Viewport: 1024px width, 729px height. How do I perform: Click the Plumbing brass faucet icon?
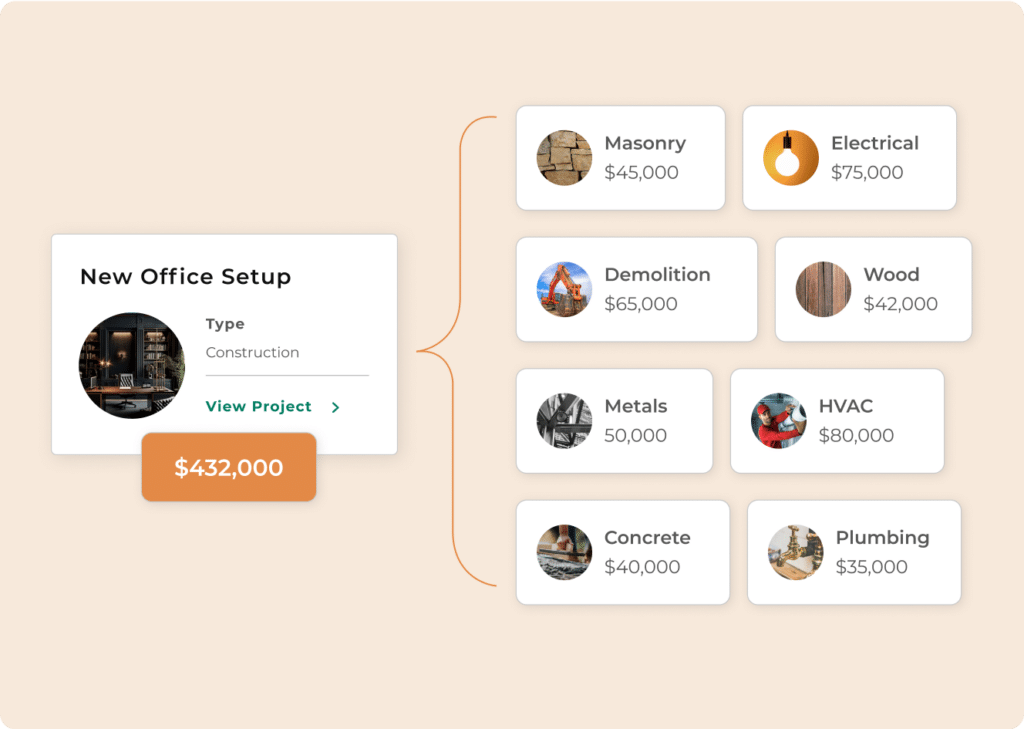[x=795, y=552]
